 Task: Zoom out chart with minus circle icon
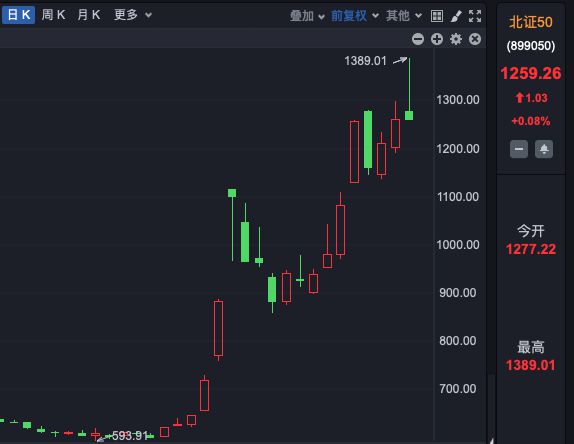[x=418, y=39]
